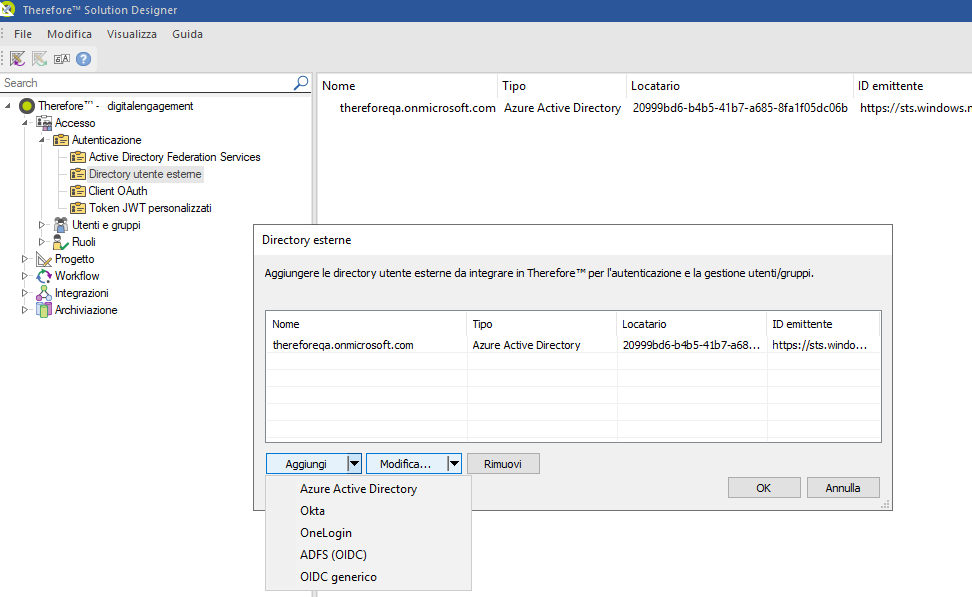Select the Utenti e gruppi icon

coord(61,224)
